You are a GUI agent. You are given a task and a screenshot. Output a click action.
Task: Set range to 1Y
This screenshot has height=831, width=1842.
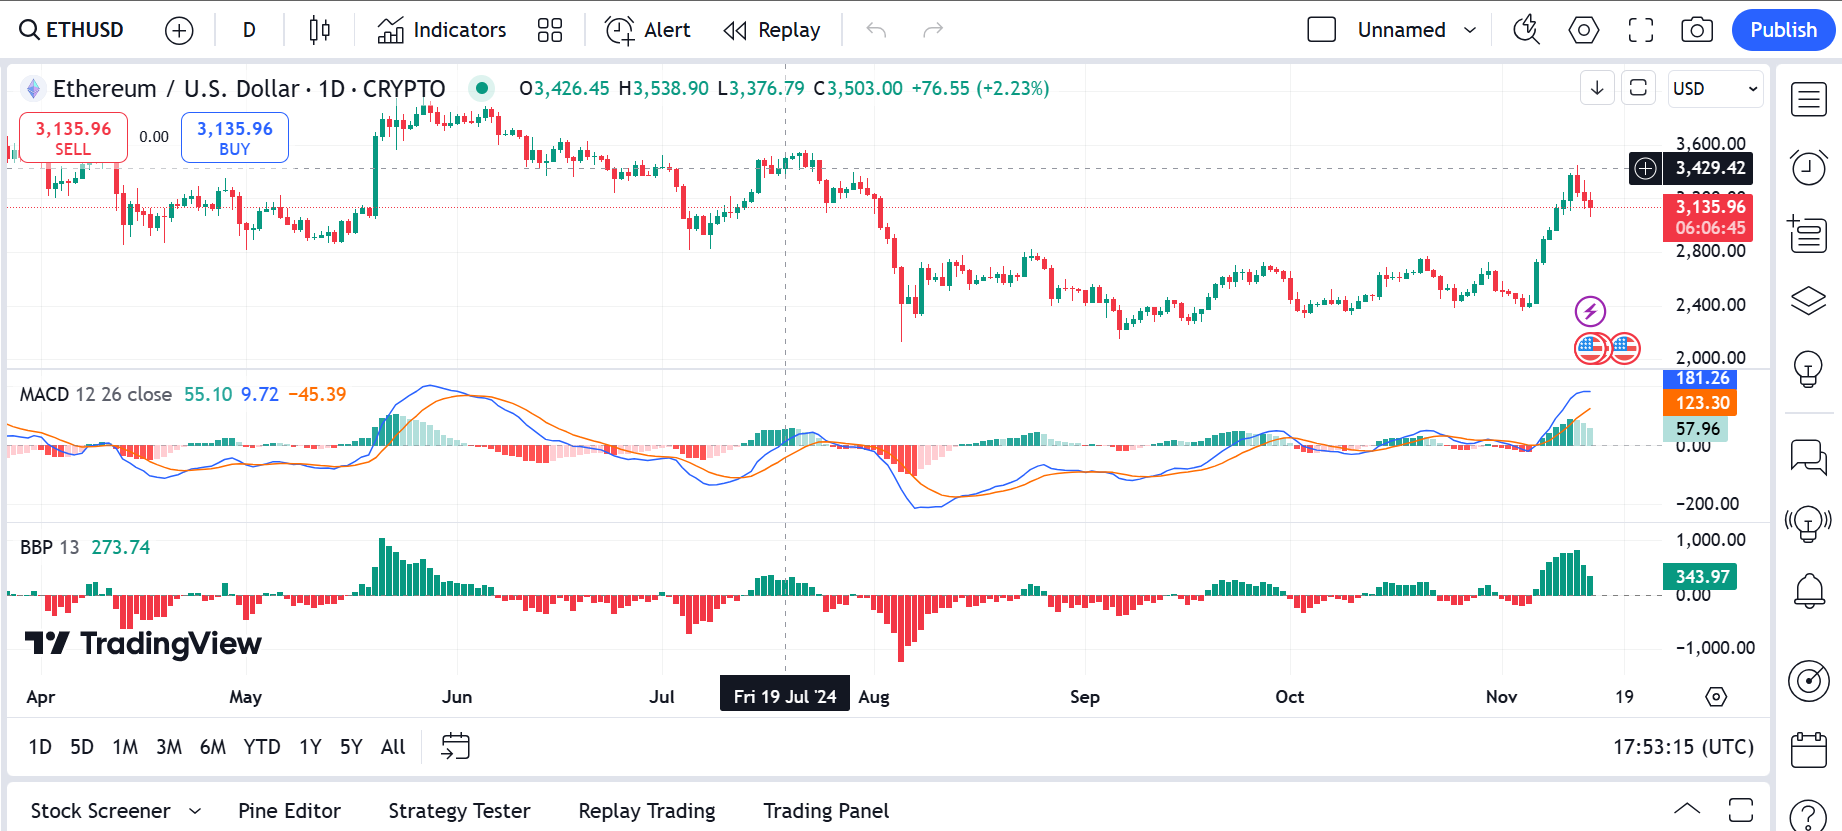[310, 747]
